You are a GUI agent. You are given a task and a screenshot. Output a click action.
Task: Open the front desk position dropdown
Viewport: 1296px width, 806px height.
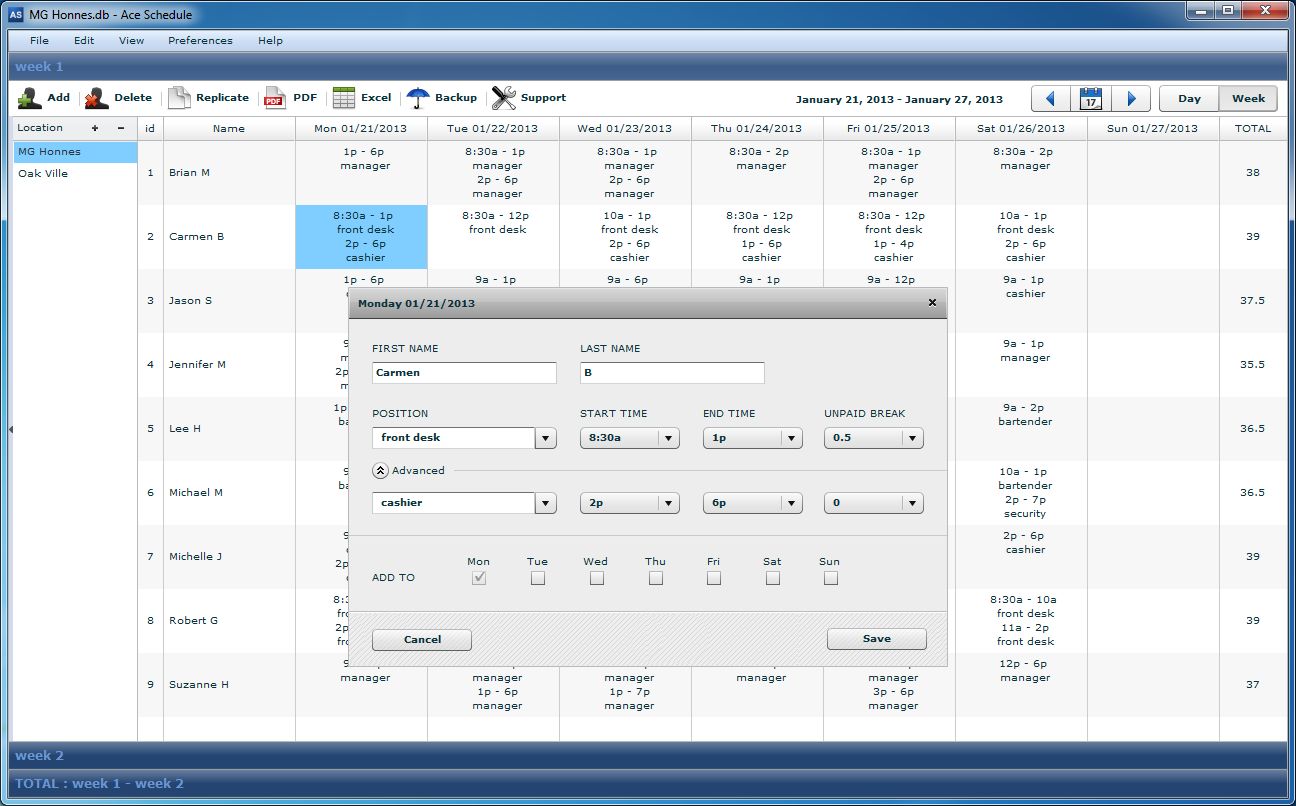[546, 438]
